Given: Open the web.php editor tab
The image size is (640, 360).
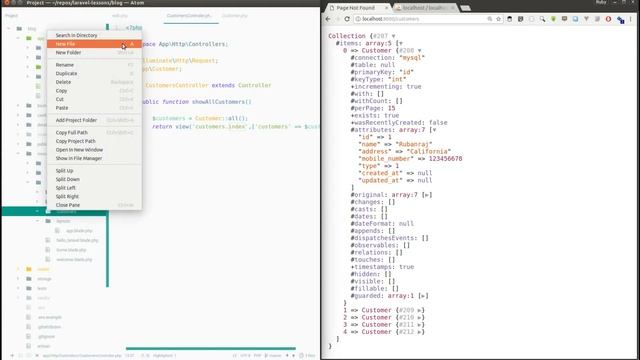Looking at the screenshot, I should [120, 16].
